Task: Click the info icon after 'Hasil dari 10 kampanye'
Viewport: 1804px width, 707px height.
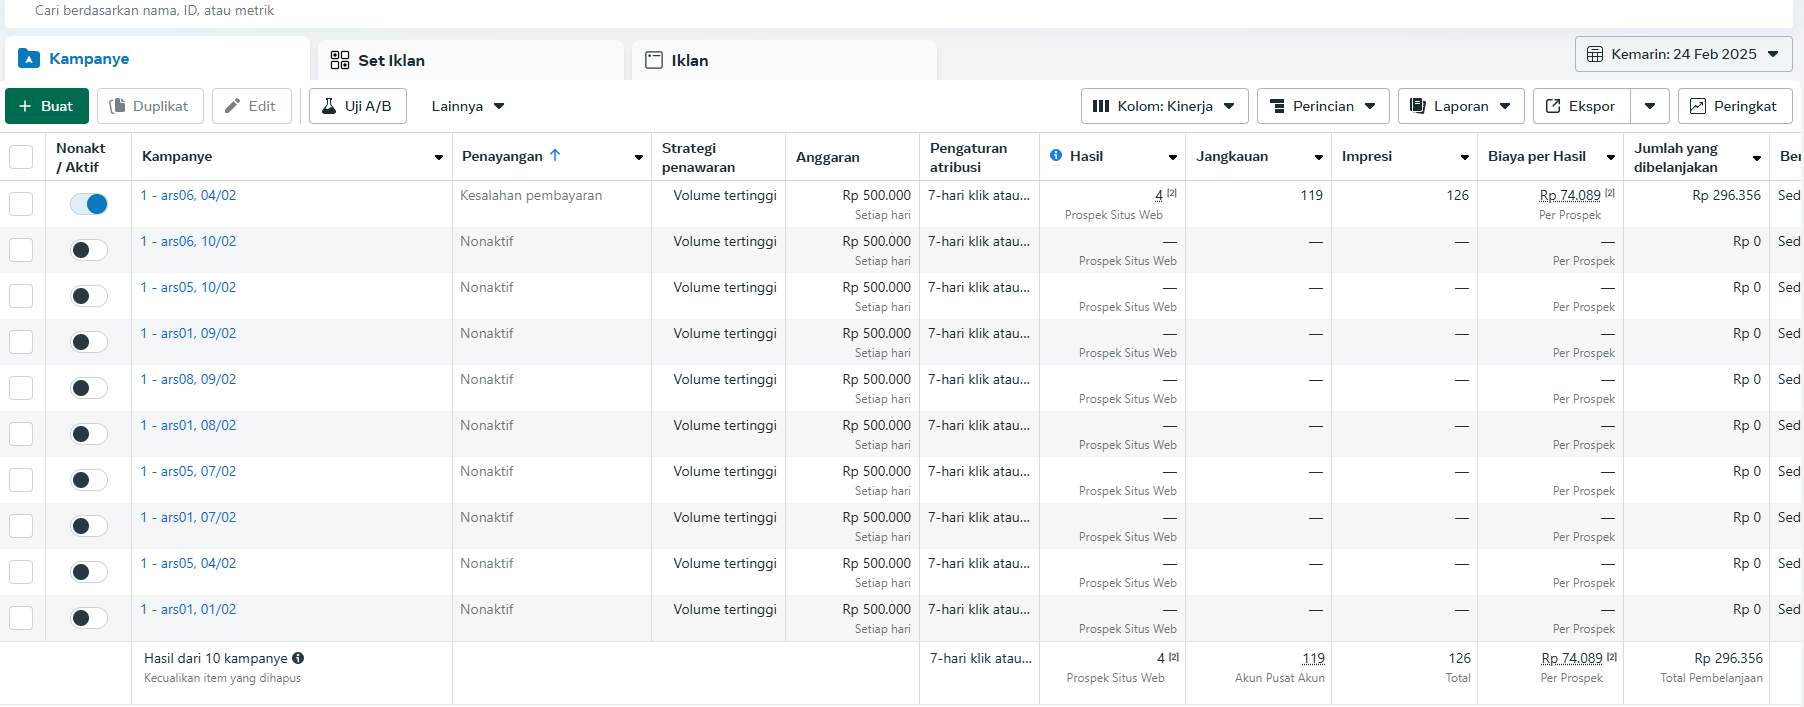Action: (x=298, y=658)
